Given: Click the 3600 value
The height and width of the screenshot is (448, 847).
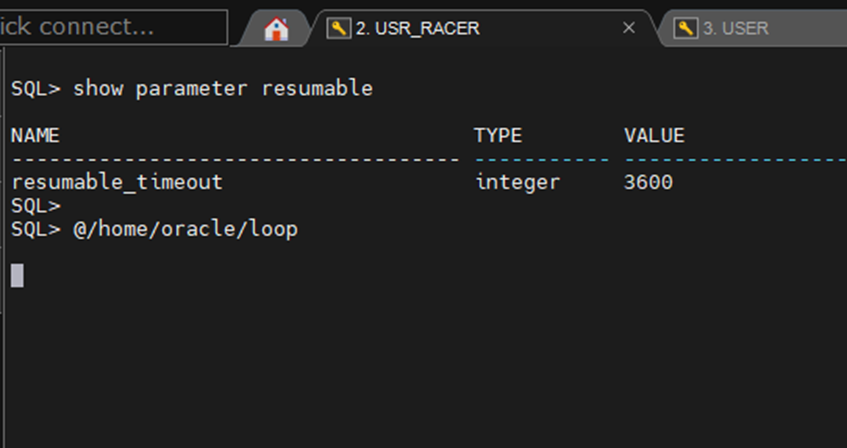Looking at the screenshot, I should [x=648, y=182].
